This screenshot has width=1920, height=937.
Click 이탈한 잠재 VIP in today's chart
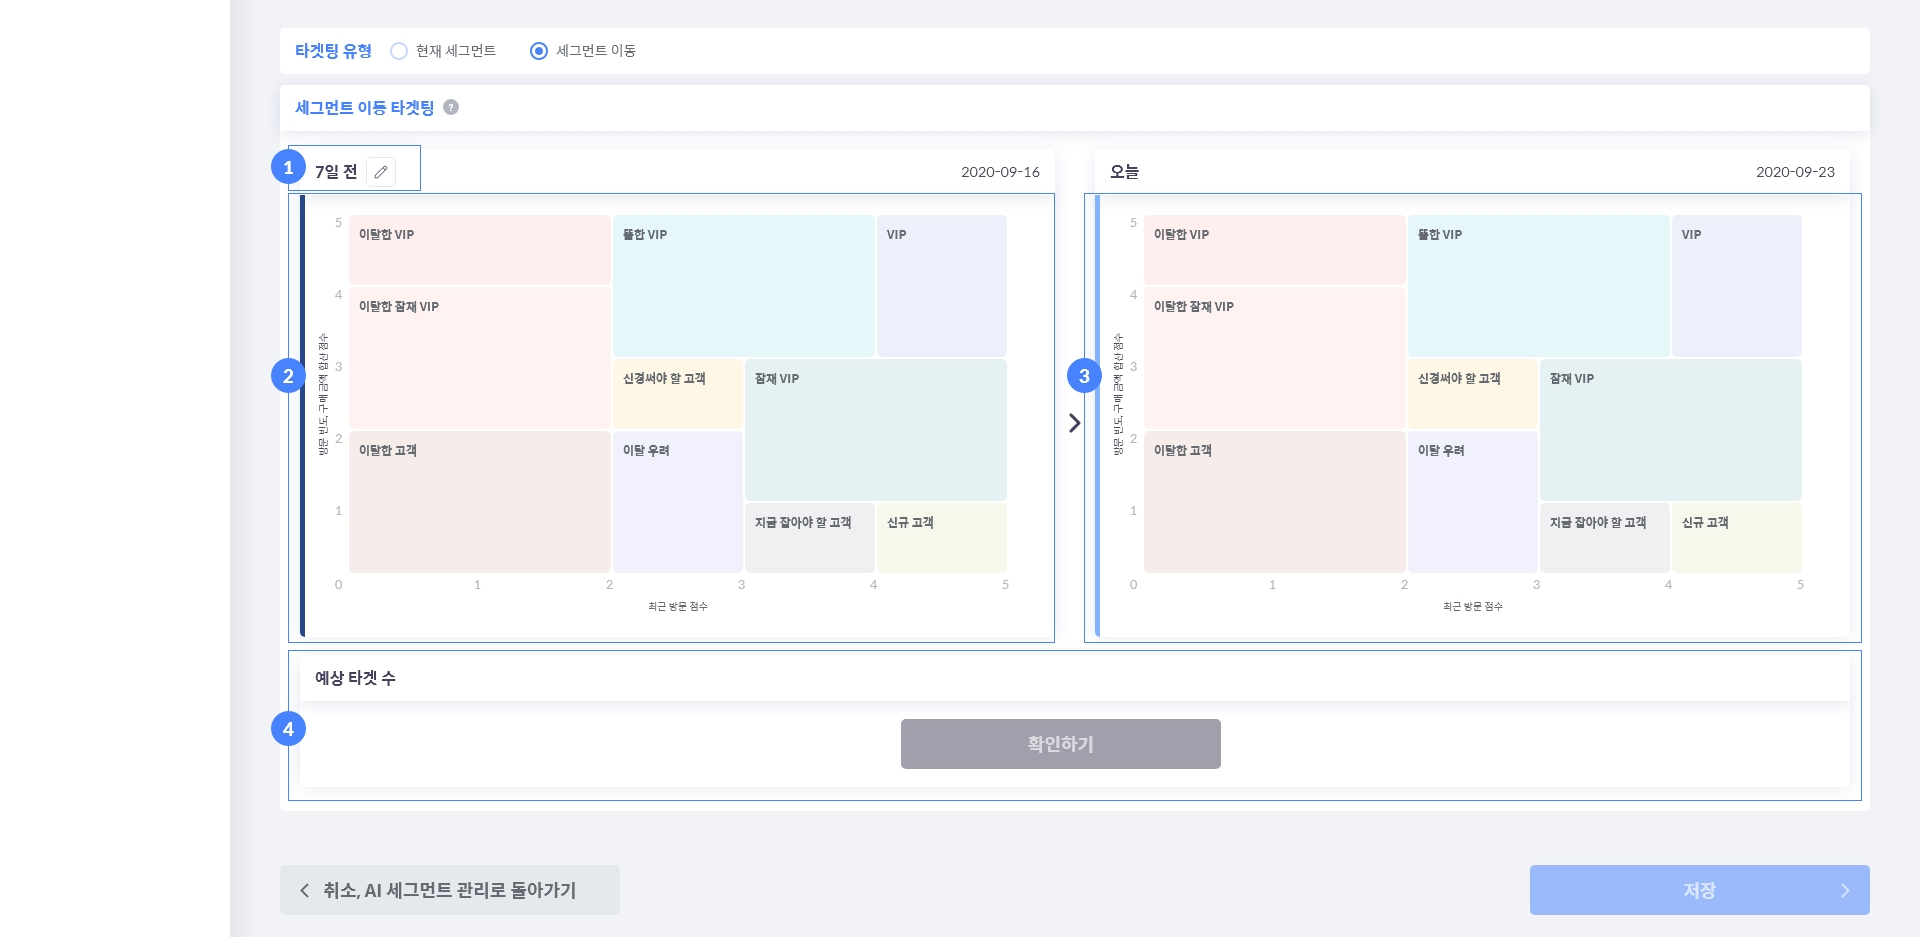point(1274,358)
